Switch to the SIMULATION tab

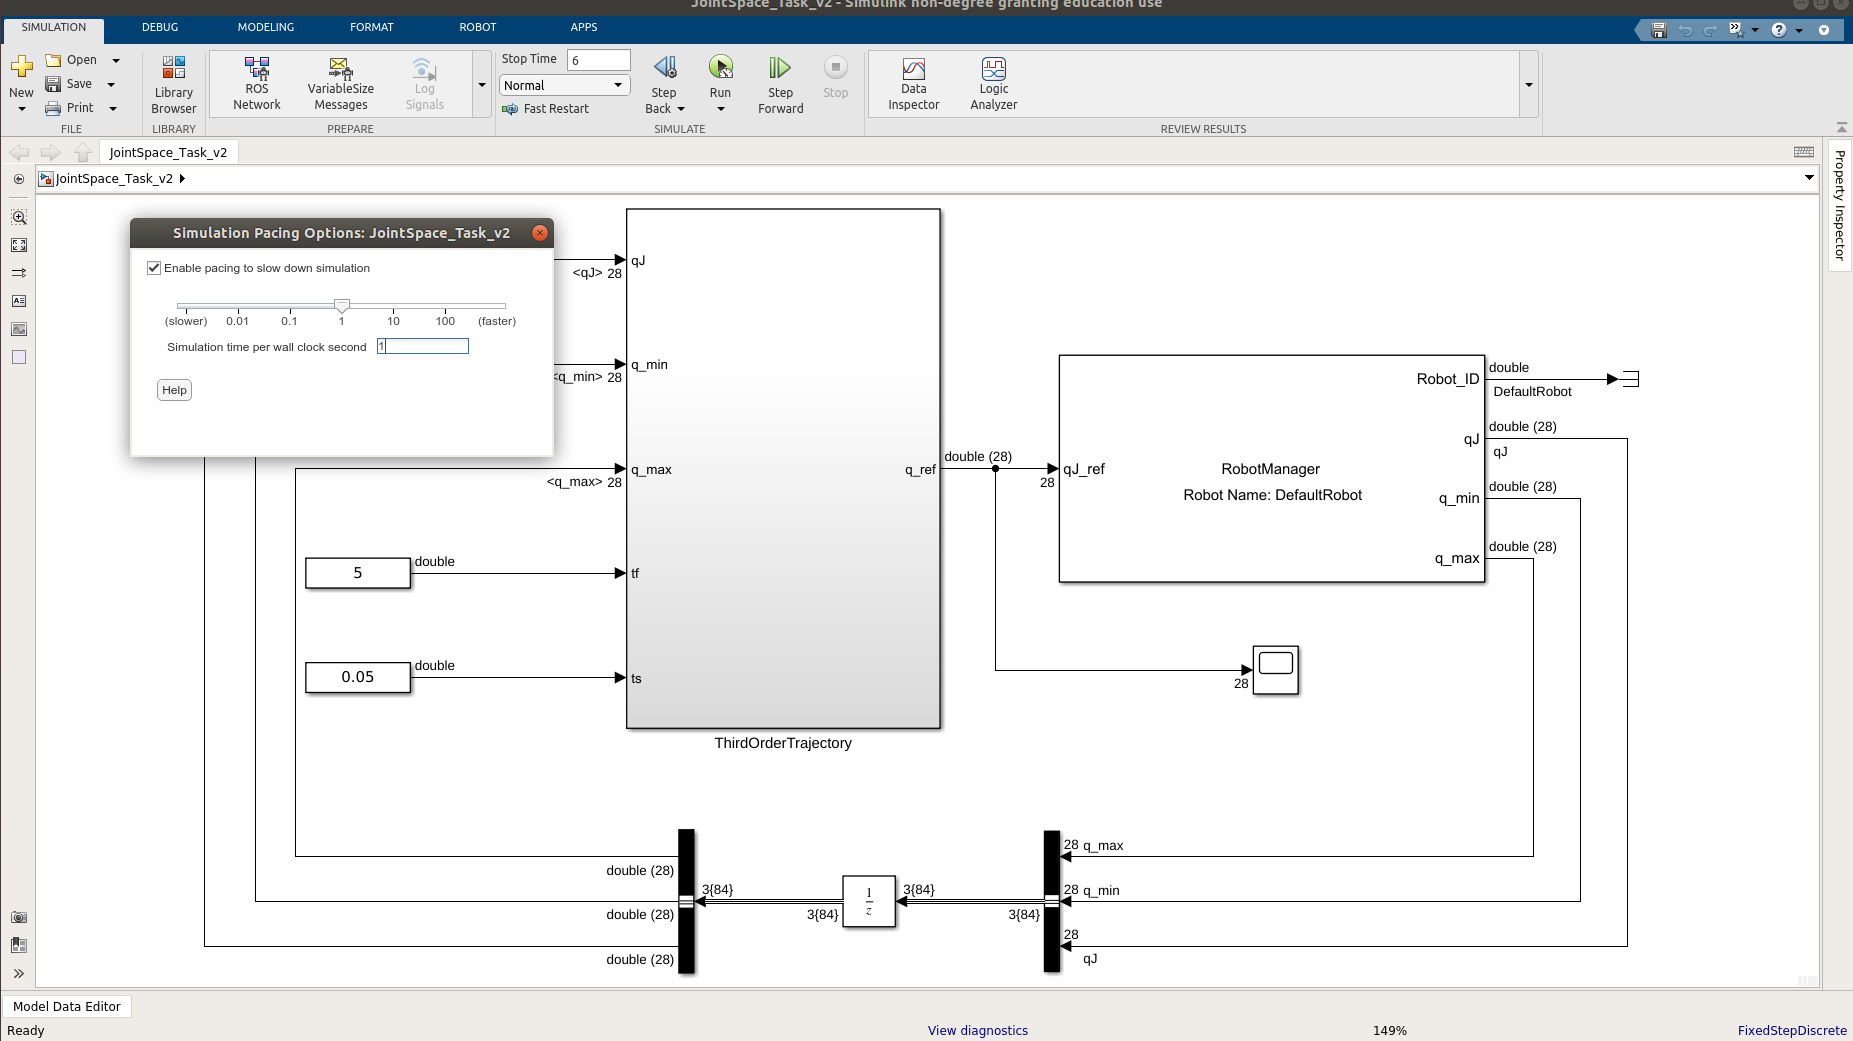[54, 28]
